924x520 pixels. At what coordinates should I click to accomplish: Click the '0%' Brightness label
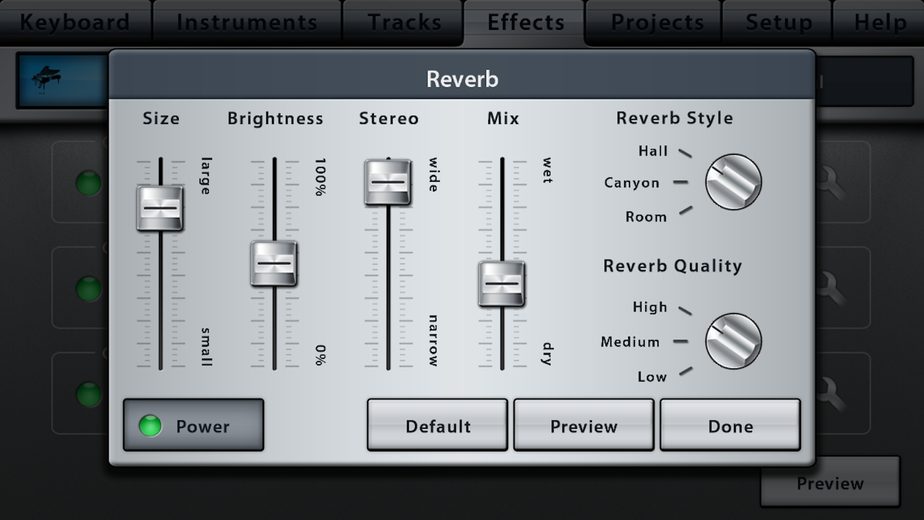pyautogui.click(x=320, y=355)
